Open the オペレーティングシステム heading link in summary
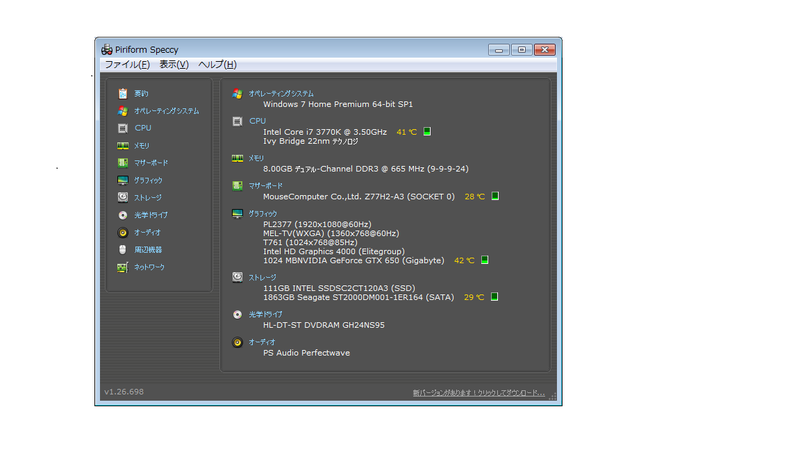The height and width of the screenshot is (450, 800). 281,93
